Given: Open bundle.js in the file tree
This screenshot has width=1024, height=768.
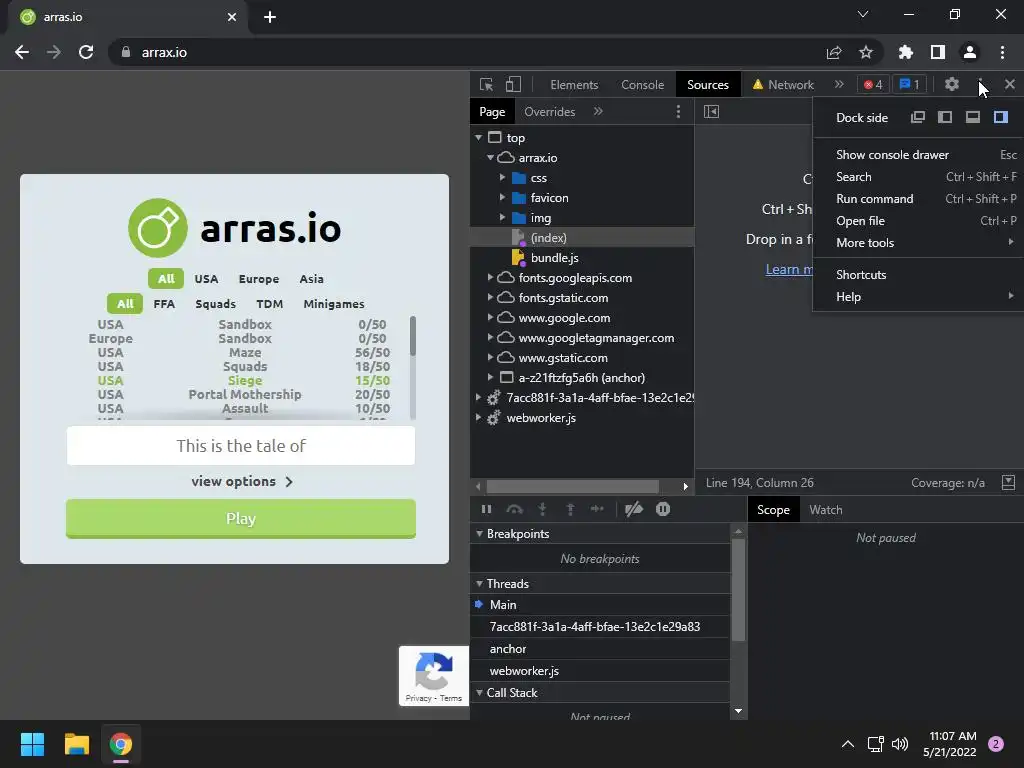Looking at the screenshot, I should point(554,258).
